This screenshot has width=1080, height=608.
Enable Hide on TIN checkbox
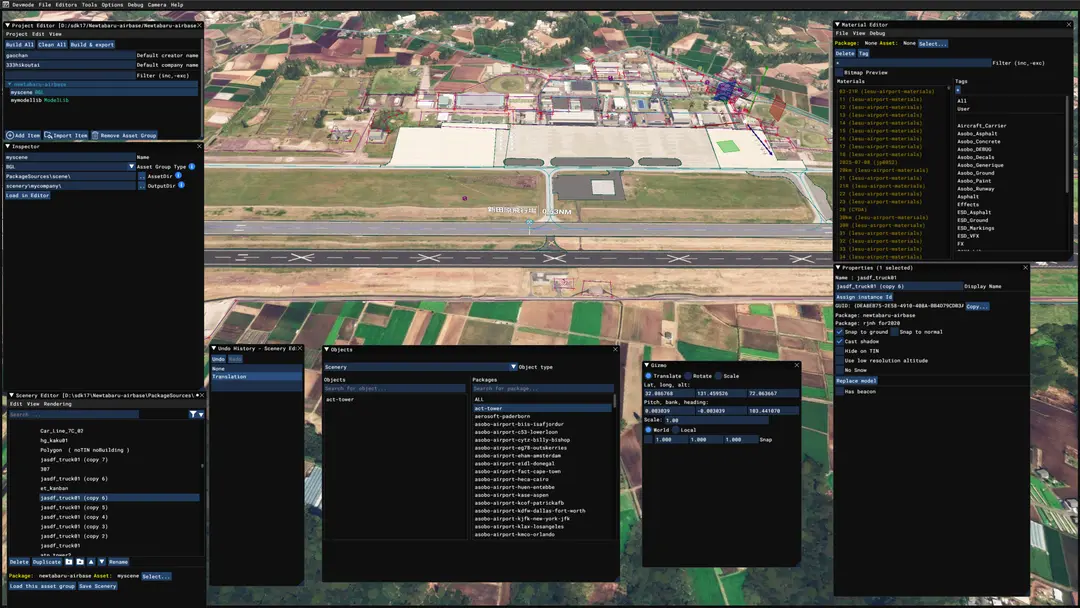[840, 351]
